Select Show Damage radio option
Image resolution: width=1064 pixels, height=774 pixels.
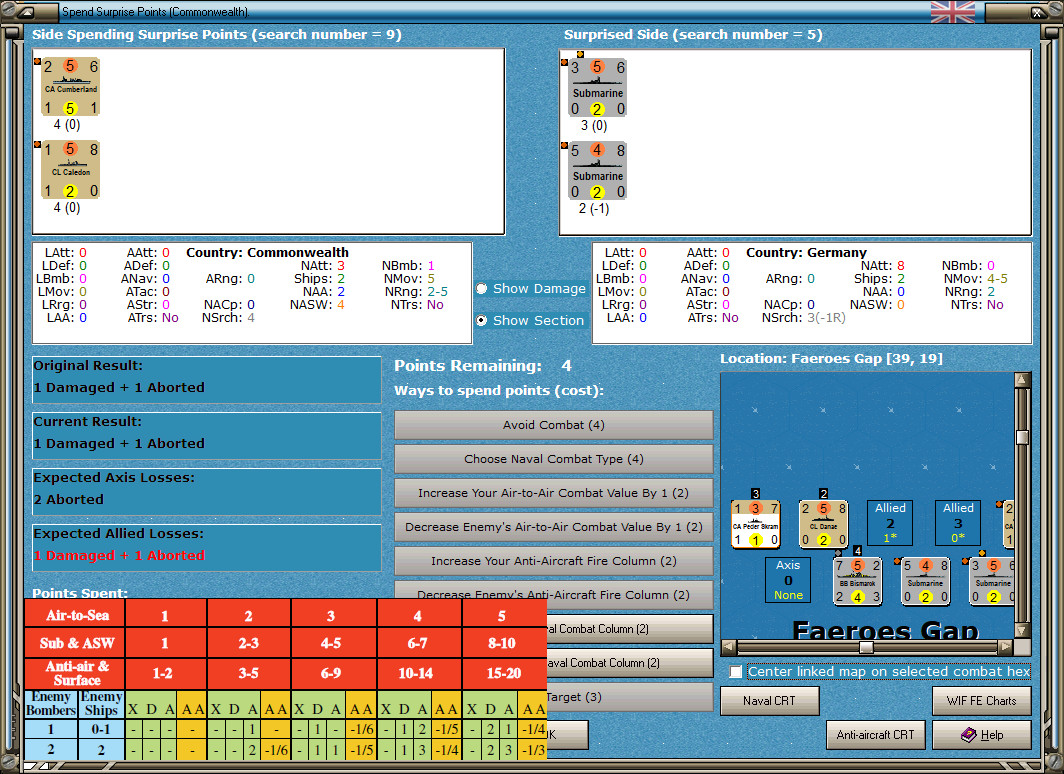(531, 288)
